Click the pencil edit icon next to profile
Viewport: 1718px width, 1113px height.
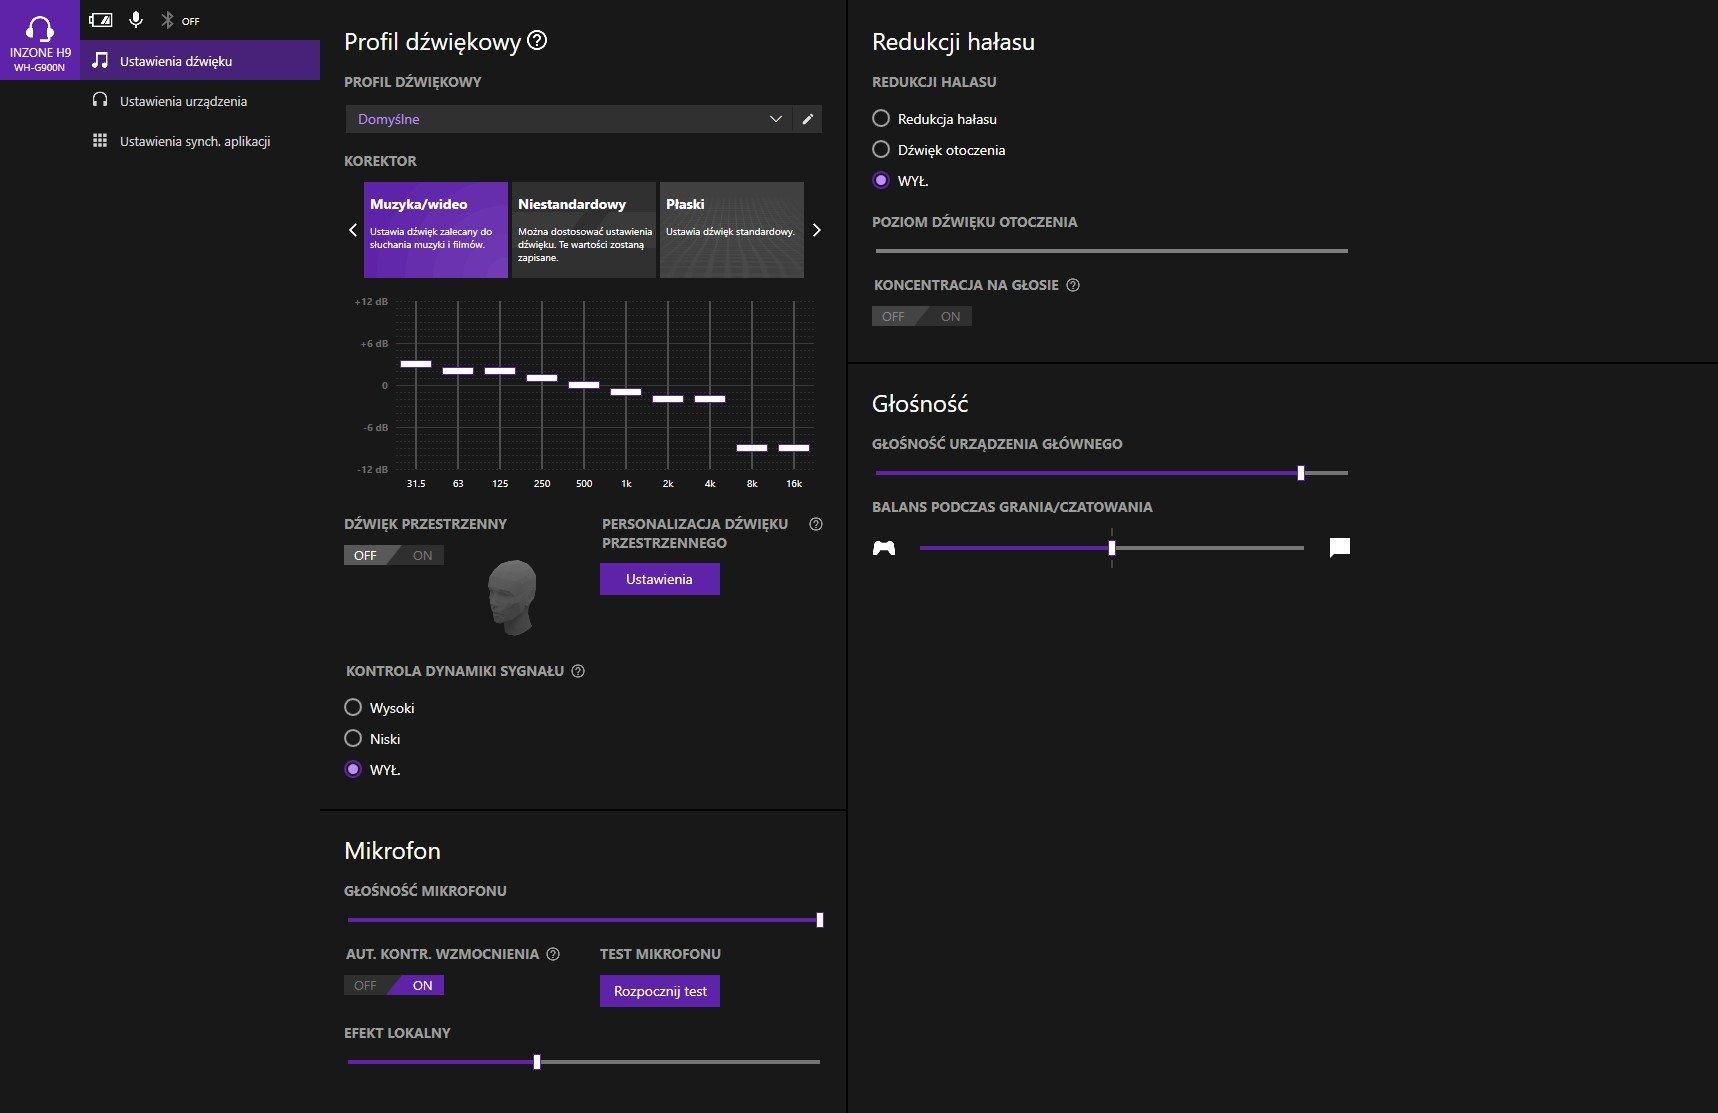point(807,119)
